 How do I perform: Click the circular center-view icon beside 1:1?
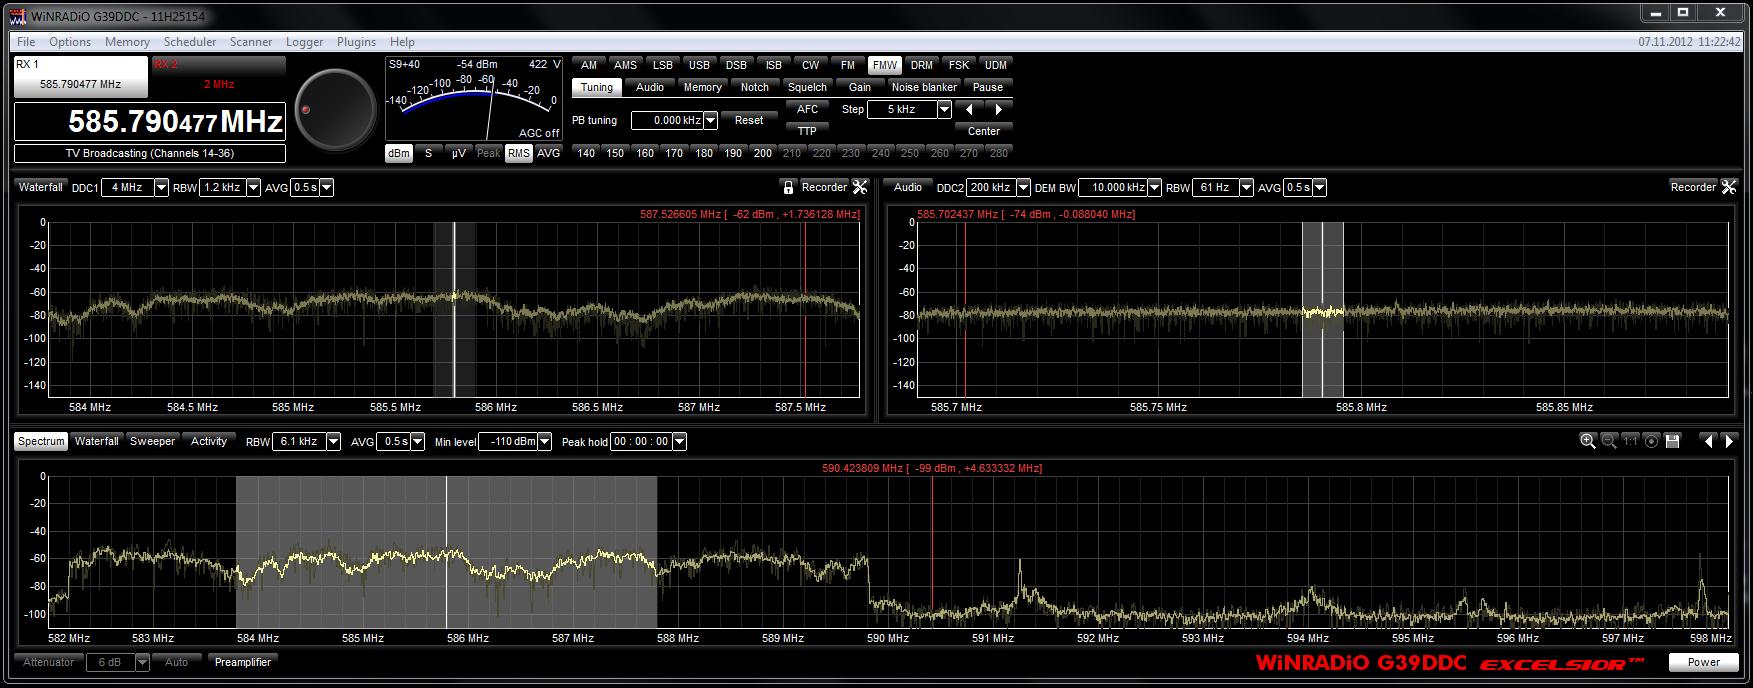click(x=1651, y=441)
